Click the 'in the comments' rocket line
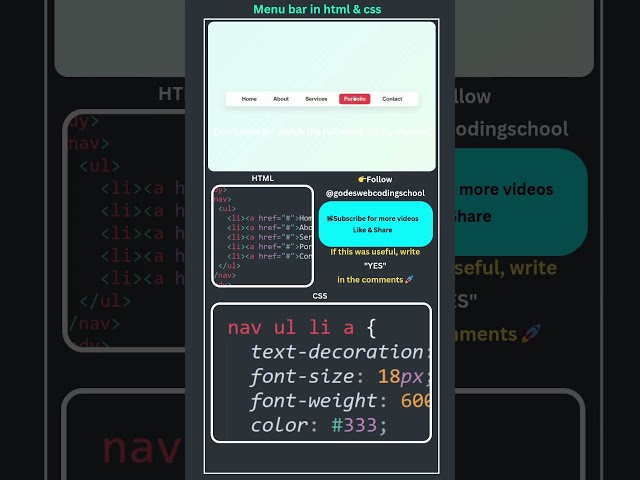 [x=375, y=280]
